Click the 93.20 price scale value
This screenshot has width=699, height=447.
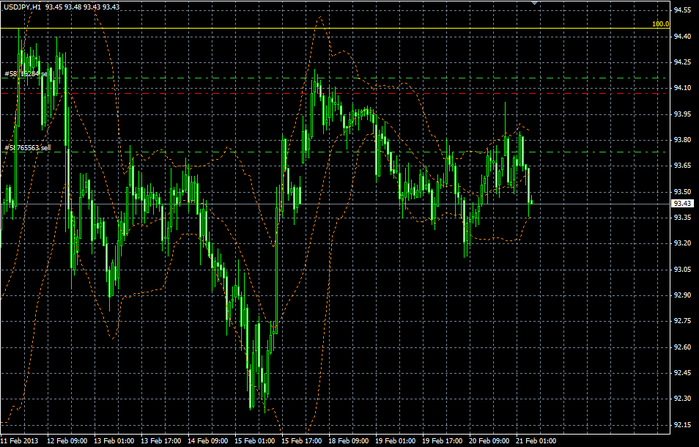683,243
